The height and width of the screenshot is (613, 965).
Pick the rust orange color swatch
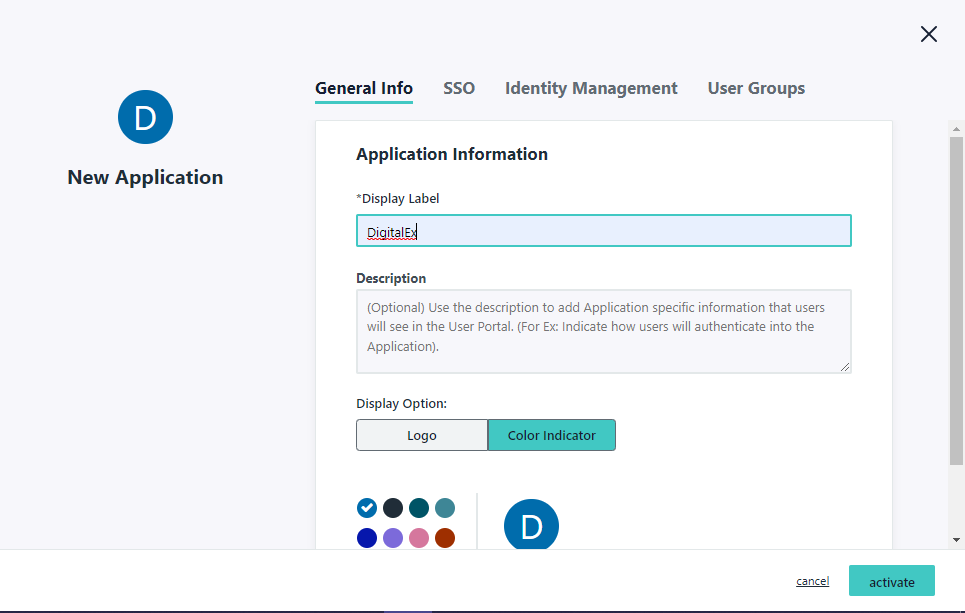[x=445, y=538]
